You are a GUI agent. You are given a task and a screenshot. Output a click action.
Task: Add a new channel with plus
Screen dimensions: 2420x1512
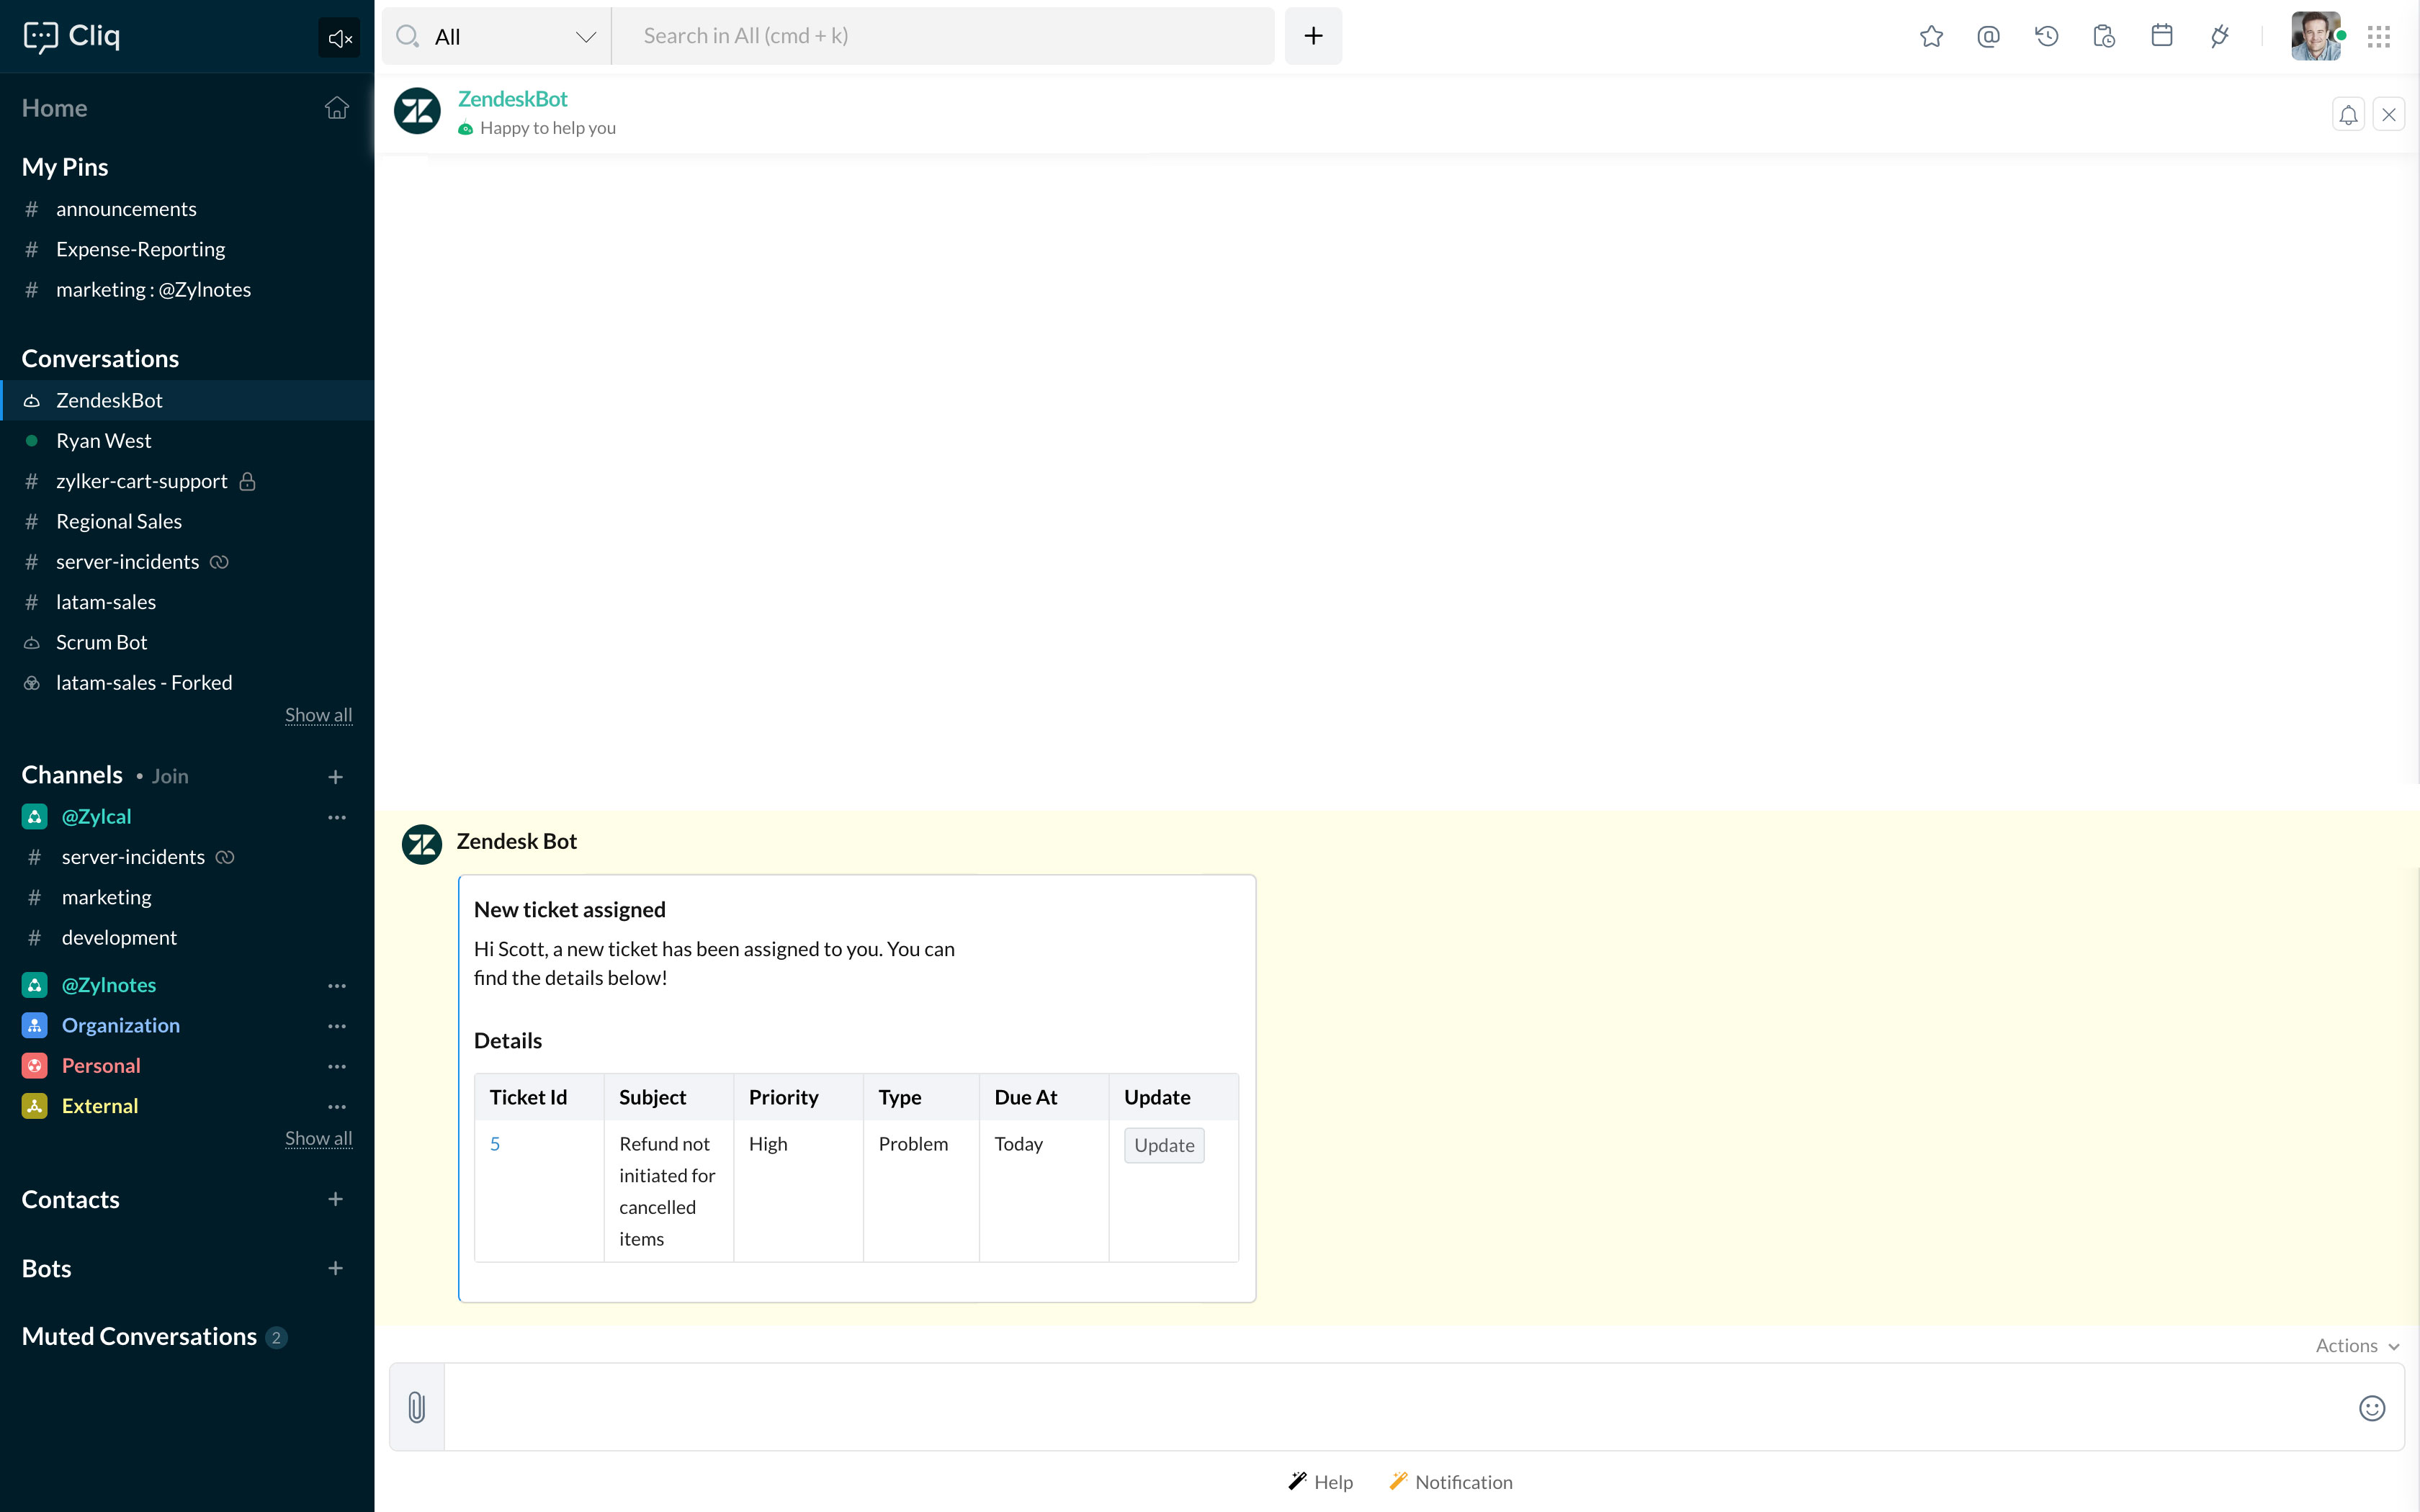point(336,776)
